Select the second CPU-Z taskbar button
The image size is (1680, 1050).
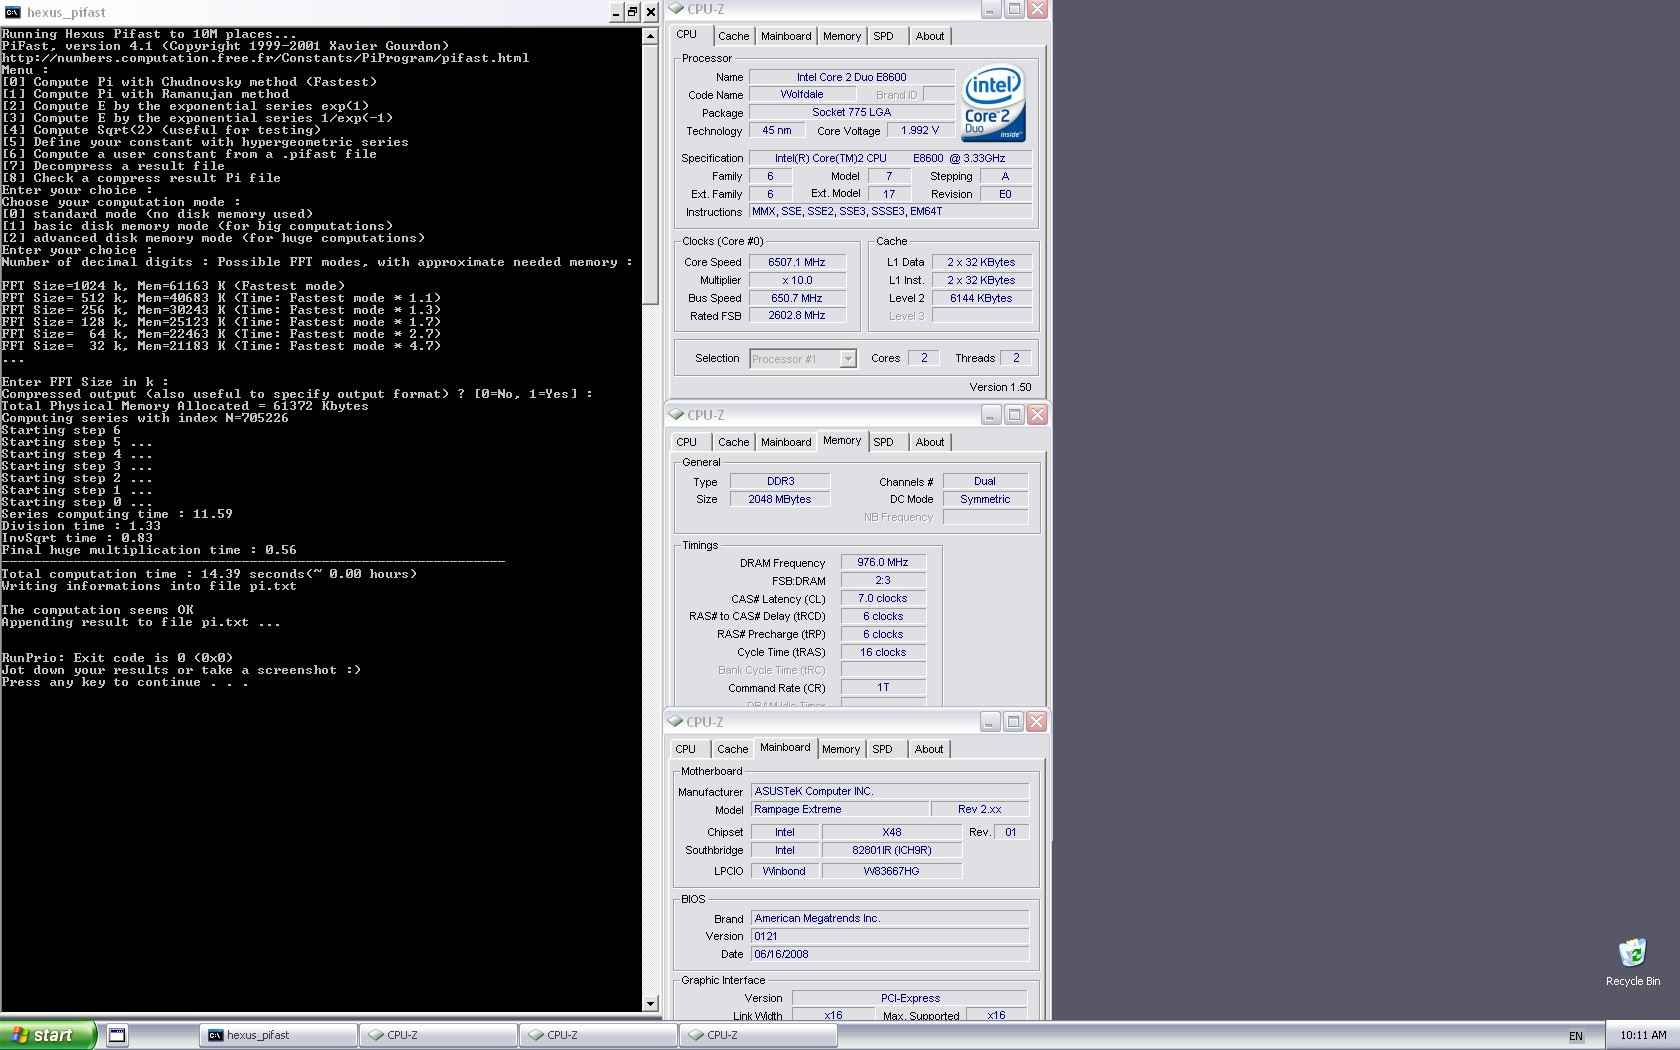[x=599, y=1035]
